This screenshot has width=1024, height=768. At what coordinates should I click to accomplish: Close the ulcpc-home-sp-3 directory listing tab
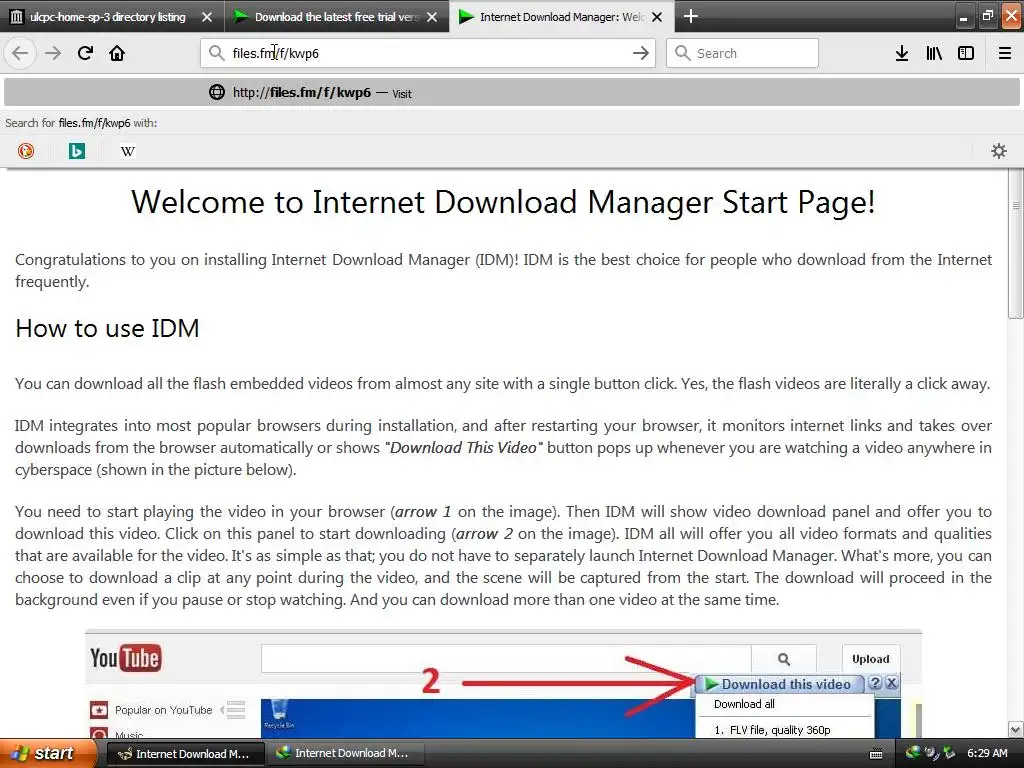[207, 17]
